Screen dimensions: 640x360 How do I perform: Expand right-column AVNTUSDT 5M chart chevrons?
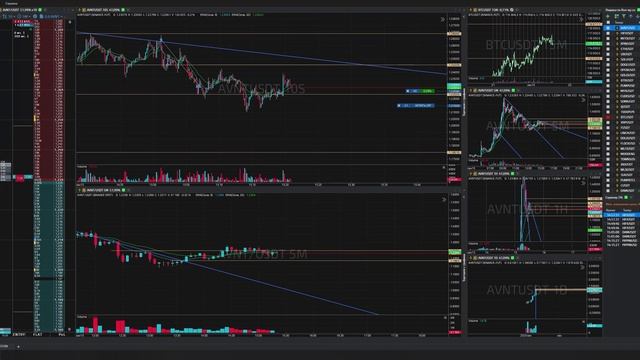coord(584,100)
